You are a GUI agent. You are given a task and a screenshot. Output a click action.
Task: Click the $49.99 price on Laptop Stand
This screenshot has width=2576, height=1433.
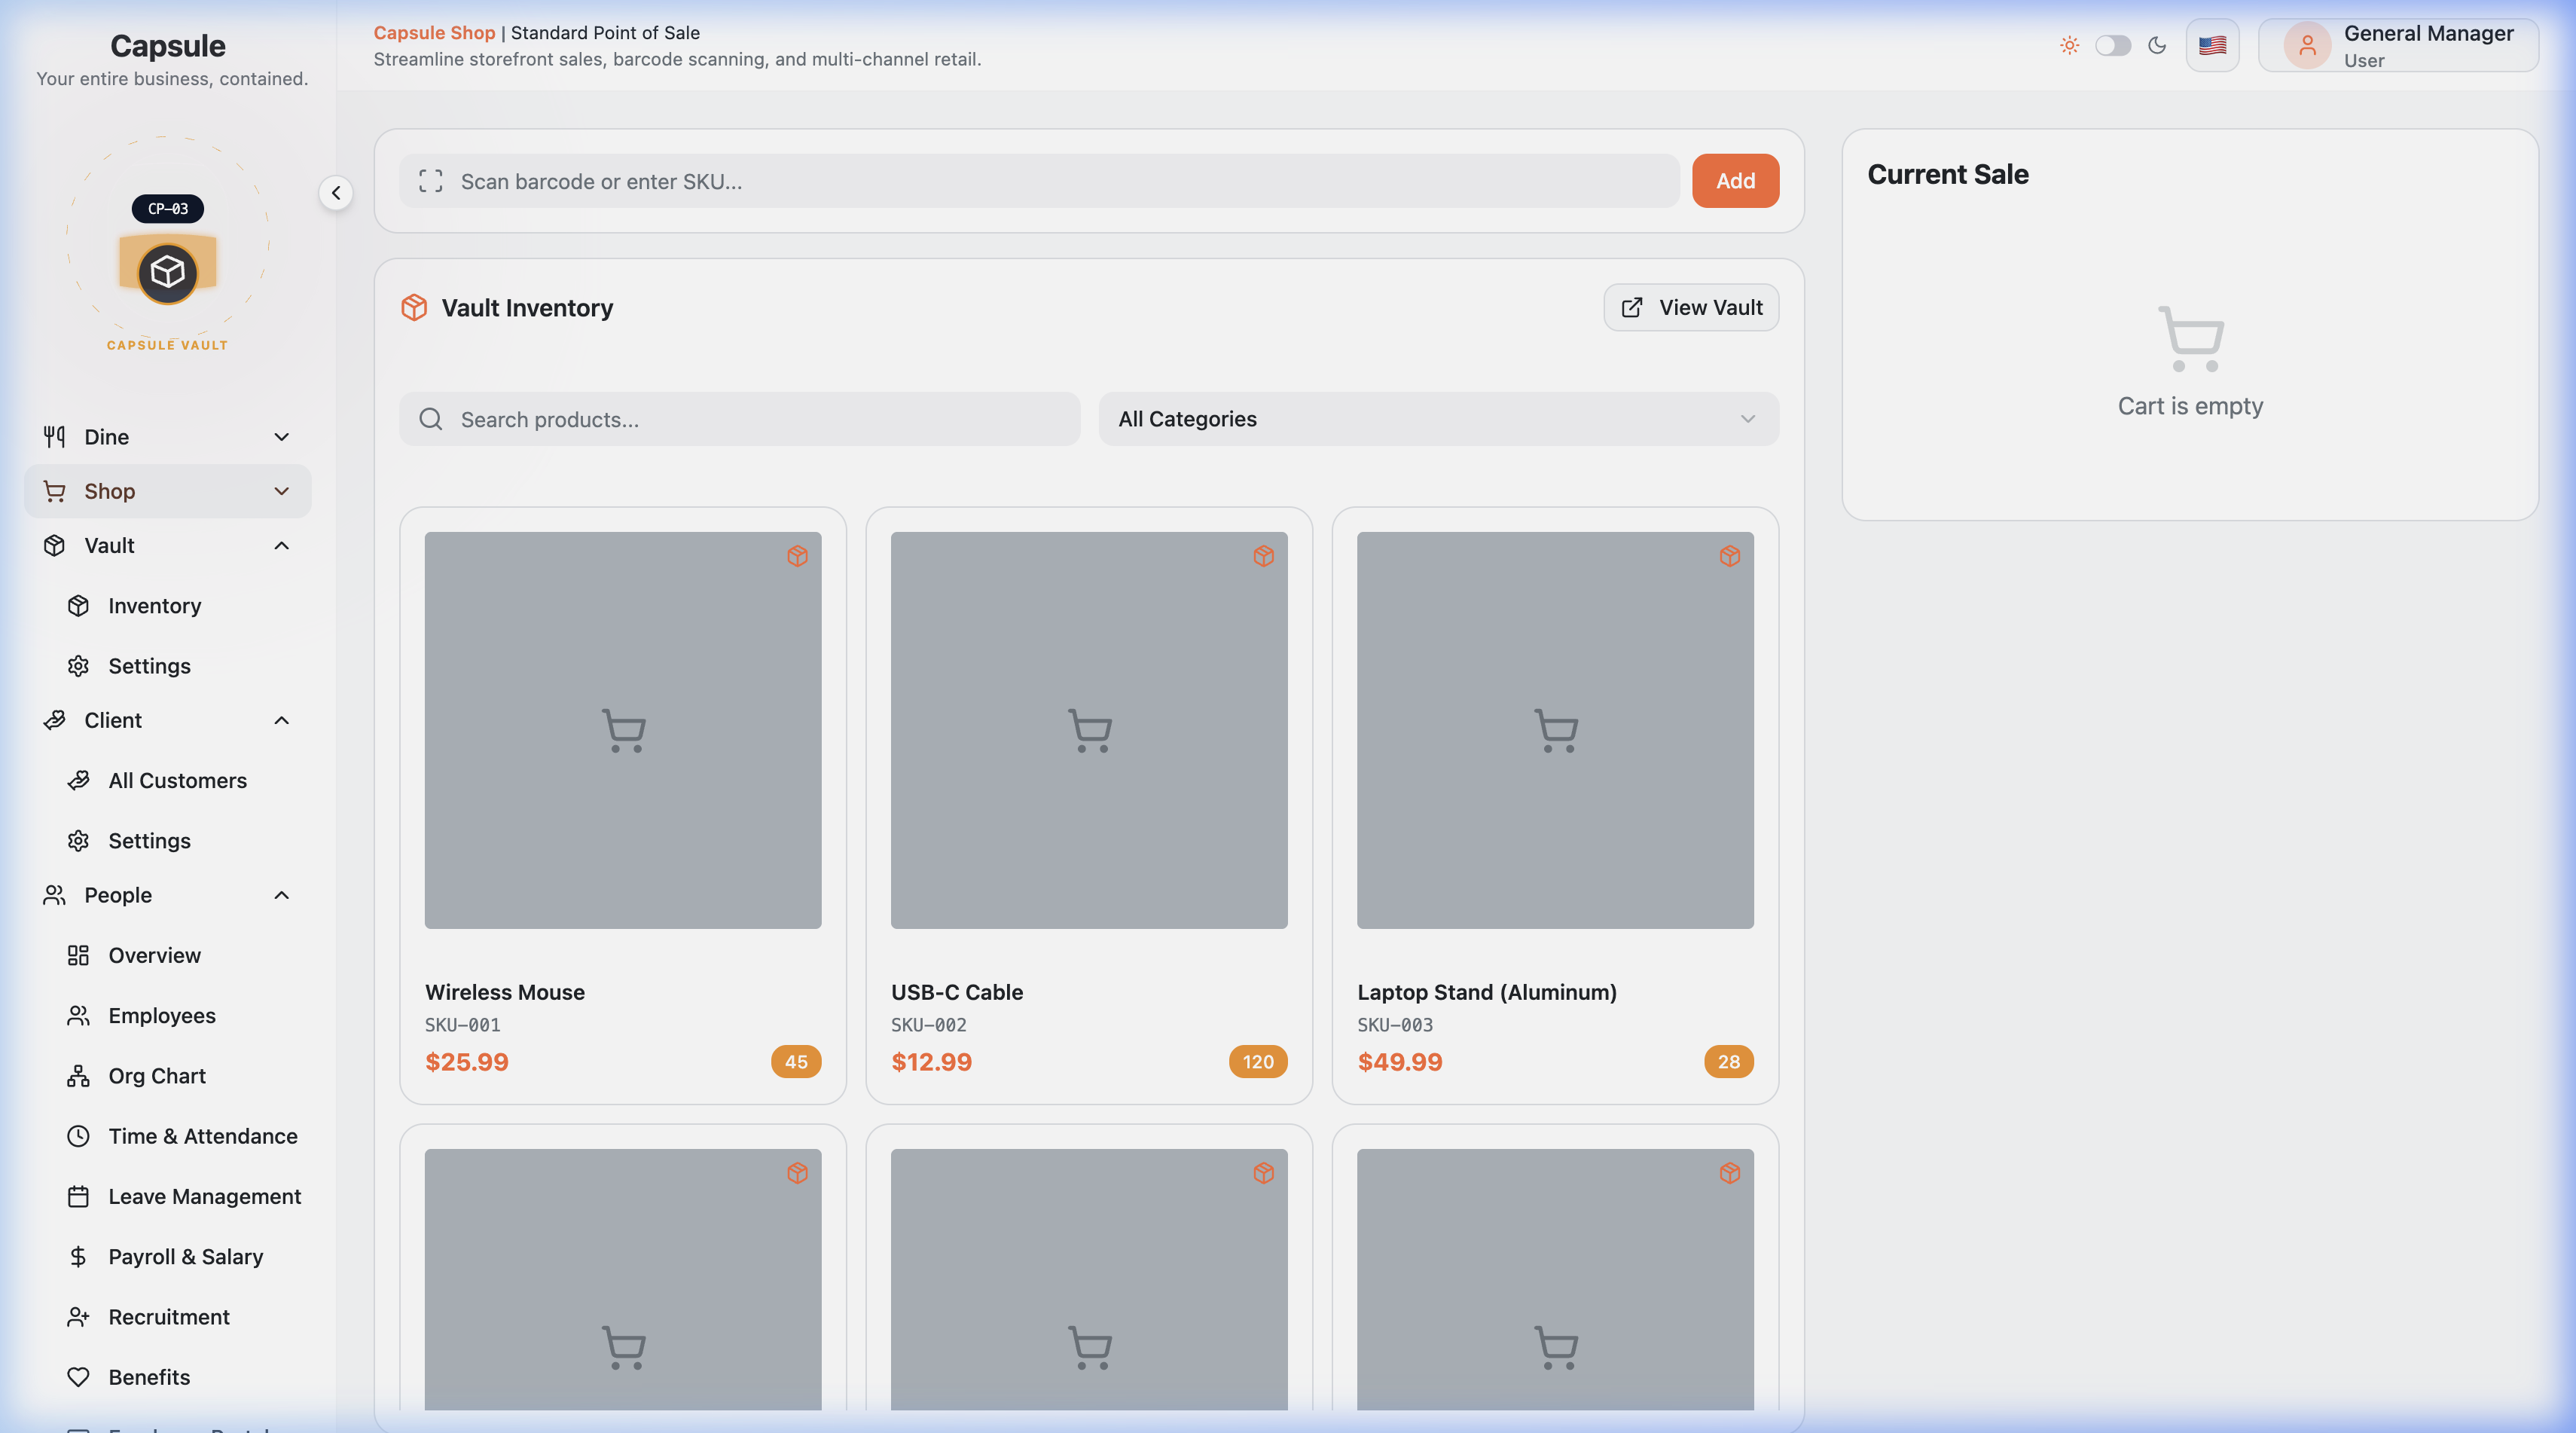click(x=1400, y=1062)
